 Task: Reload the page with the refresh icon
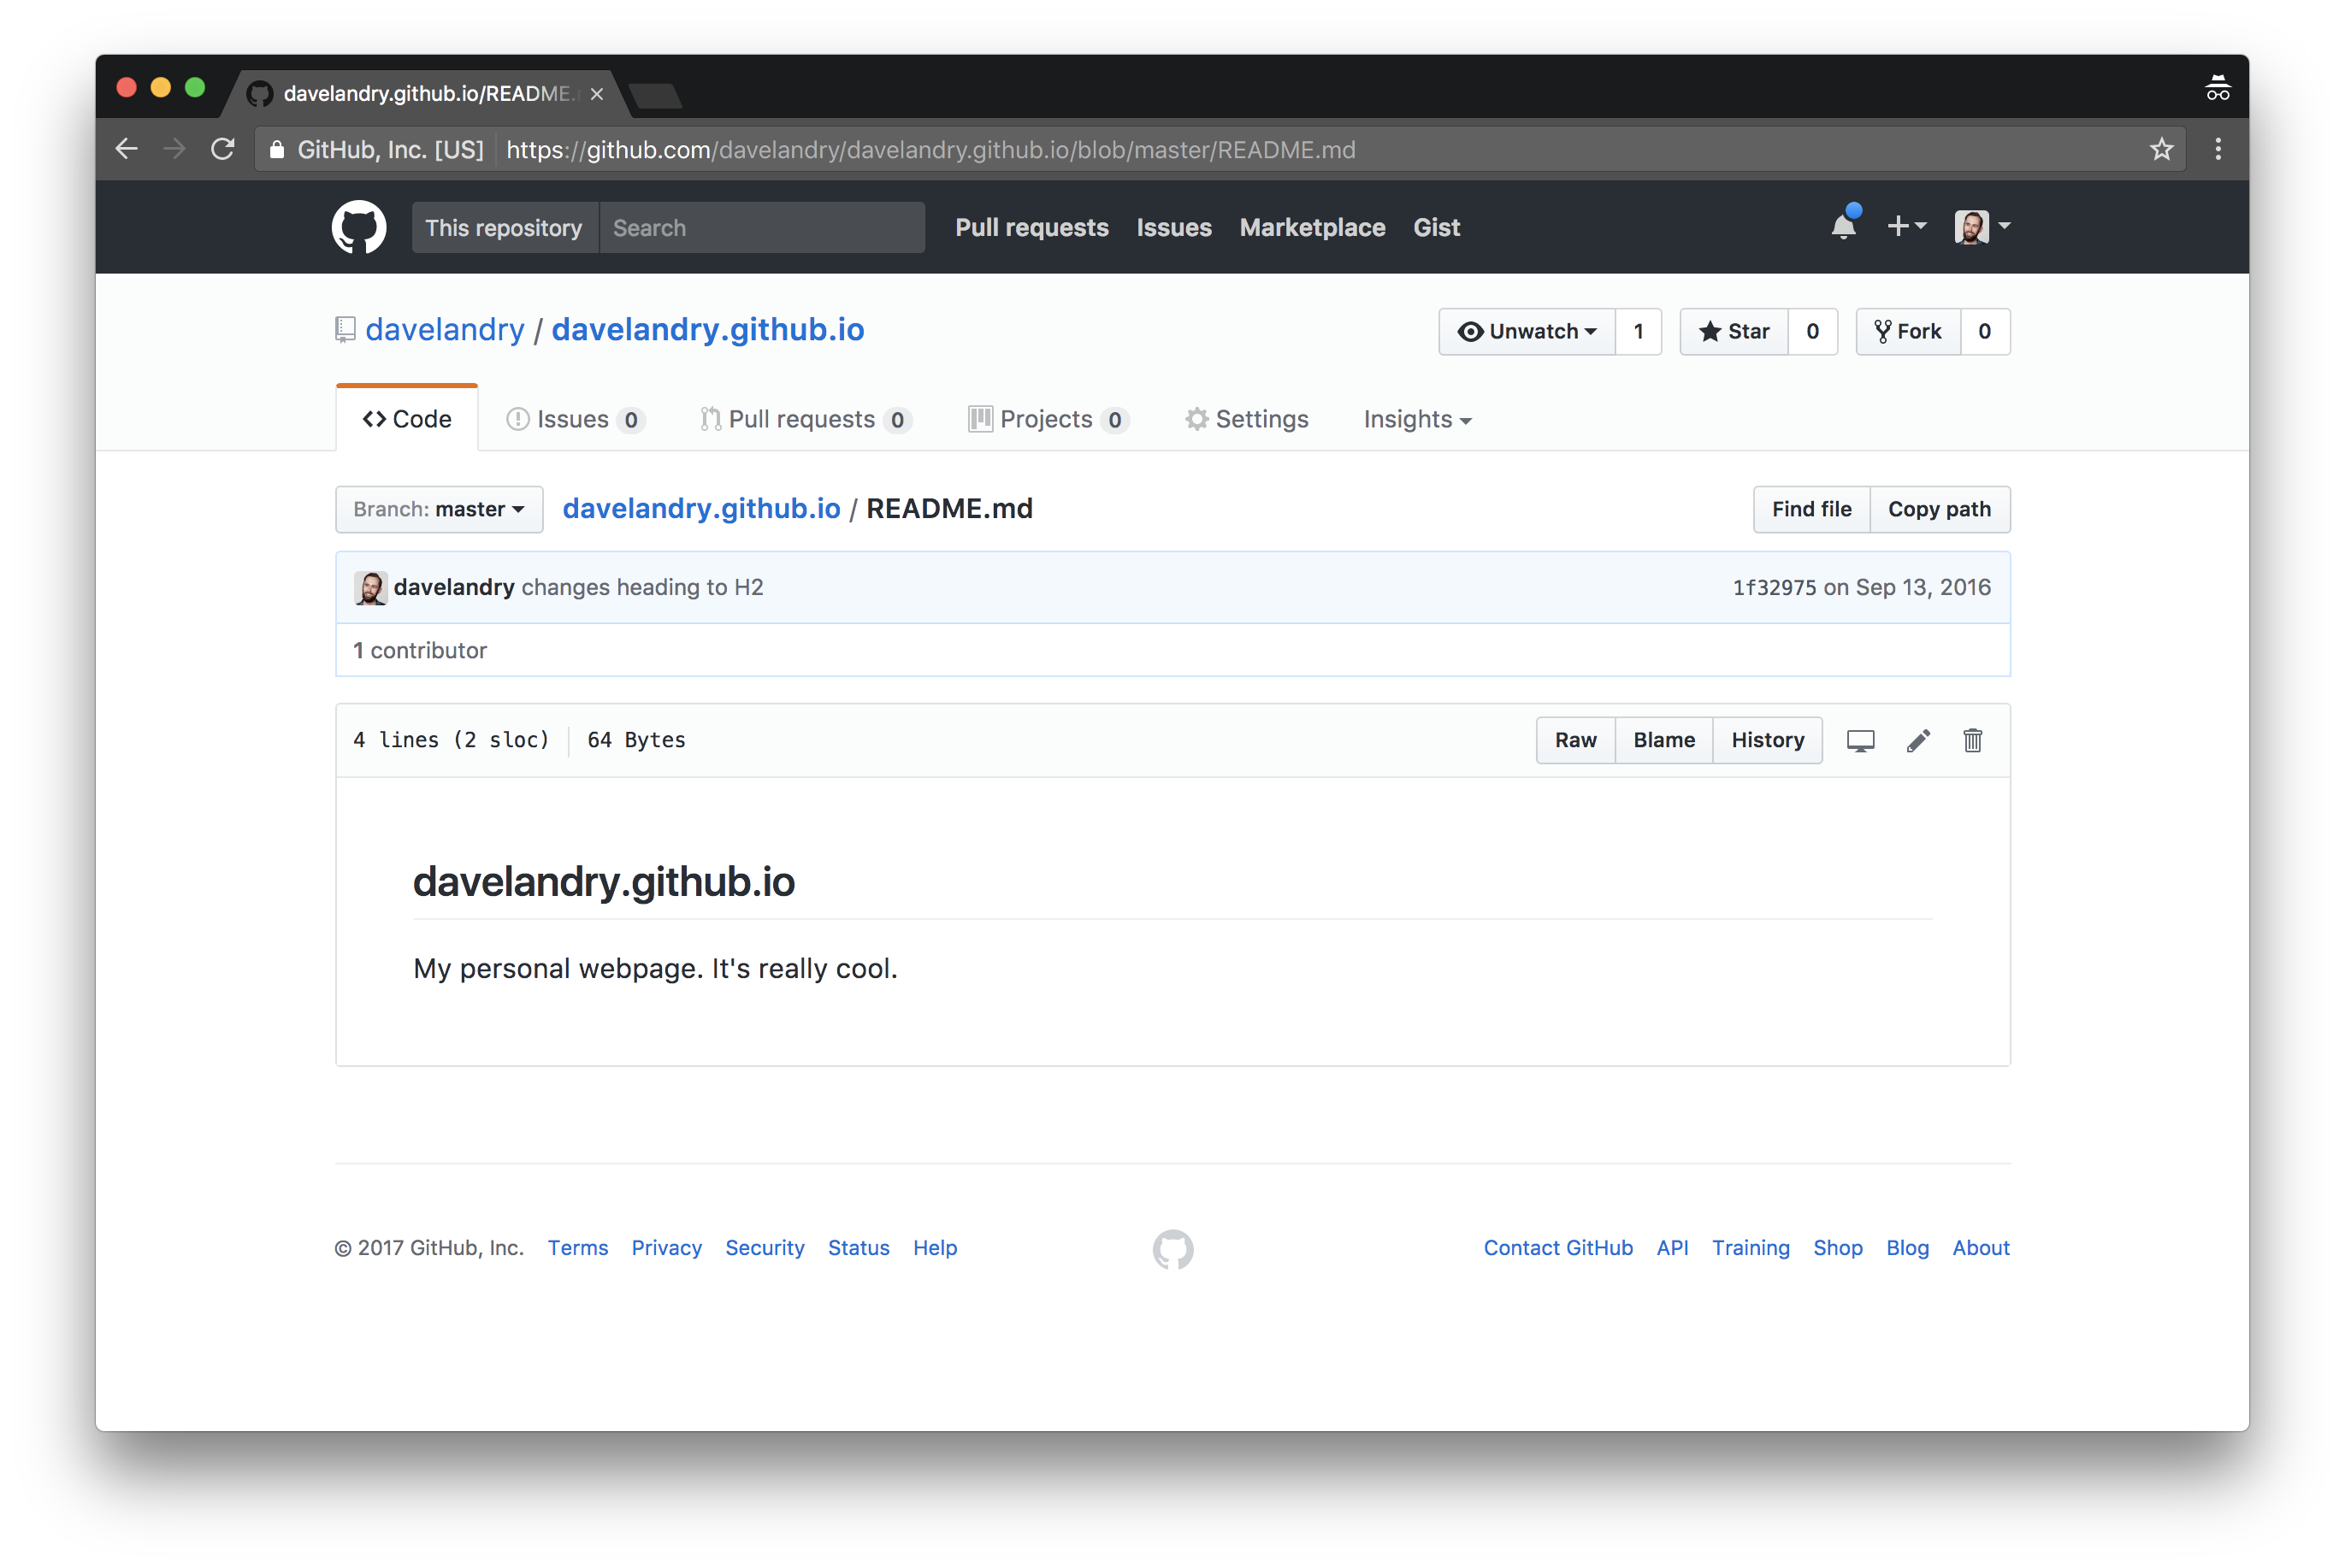223,149
